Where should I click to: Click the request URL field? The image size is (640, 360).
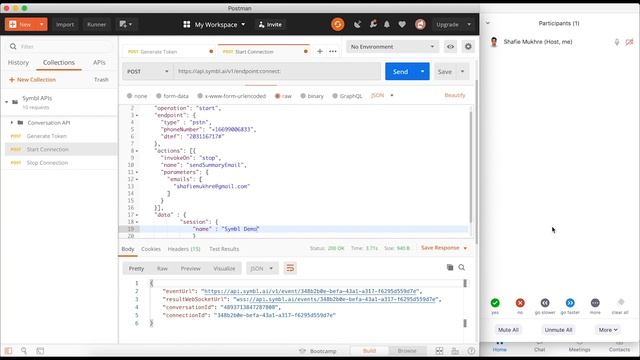click(277, 71)
